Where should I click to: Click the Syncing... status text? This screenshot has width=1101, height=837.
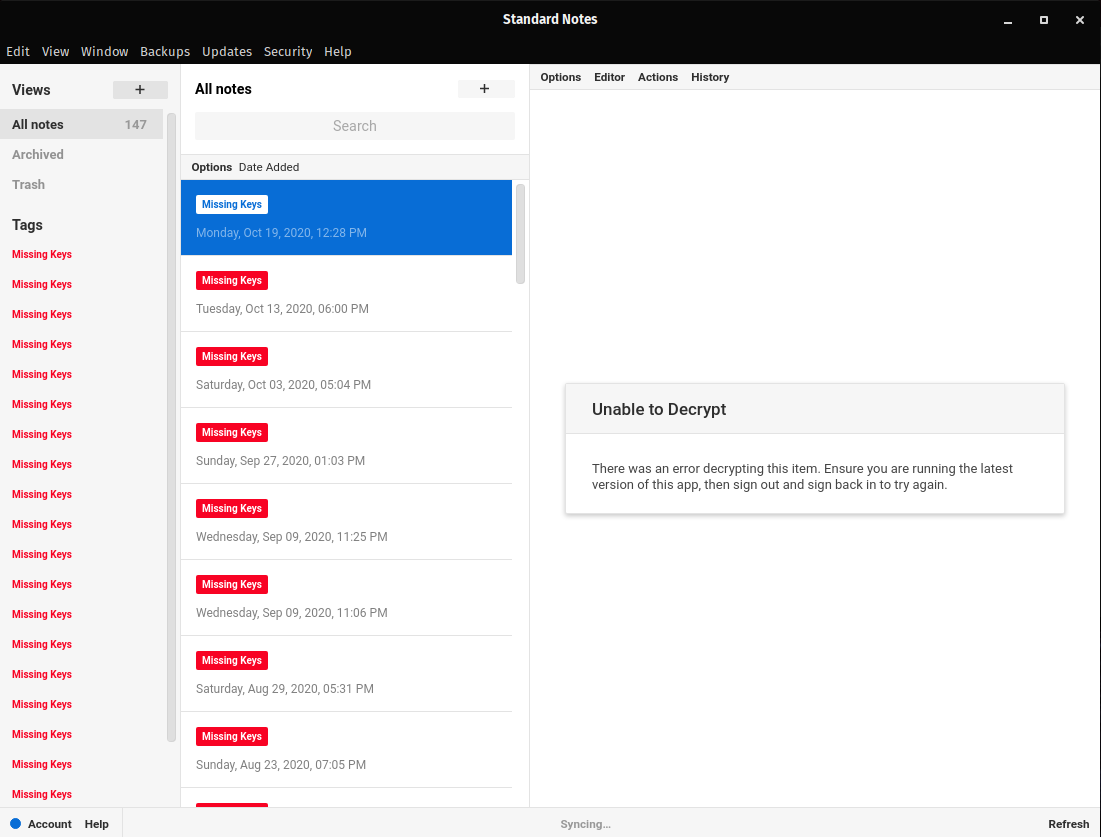[586, 824]
